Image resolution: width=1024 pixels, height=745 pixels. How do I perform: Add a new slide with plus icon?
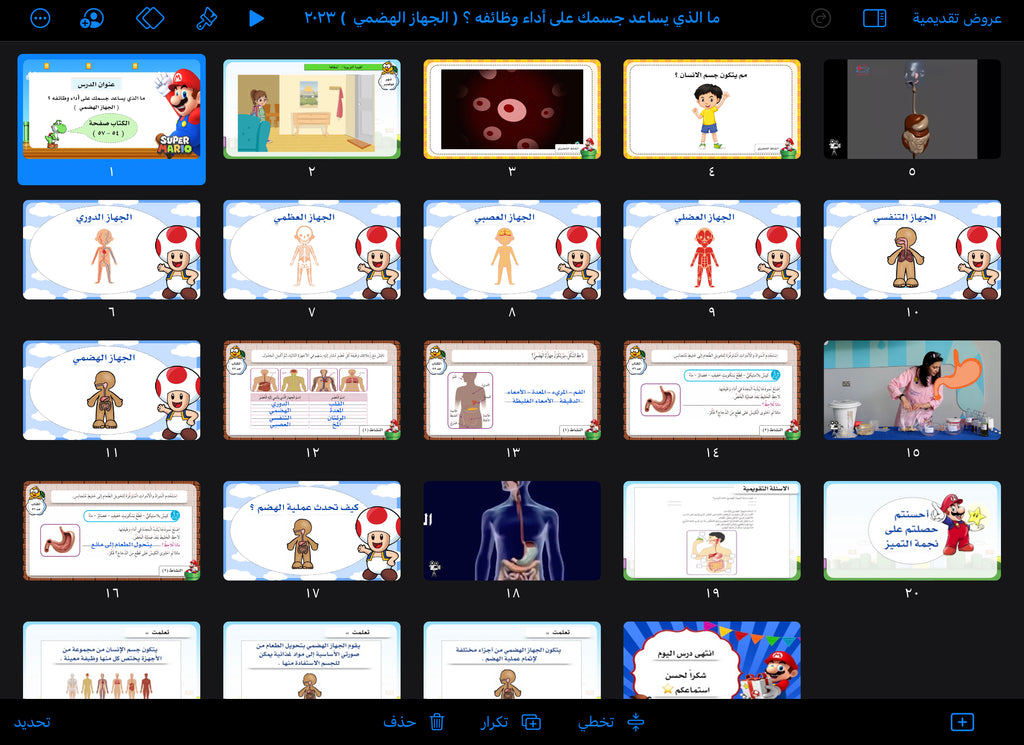962,722
